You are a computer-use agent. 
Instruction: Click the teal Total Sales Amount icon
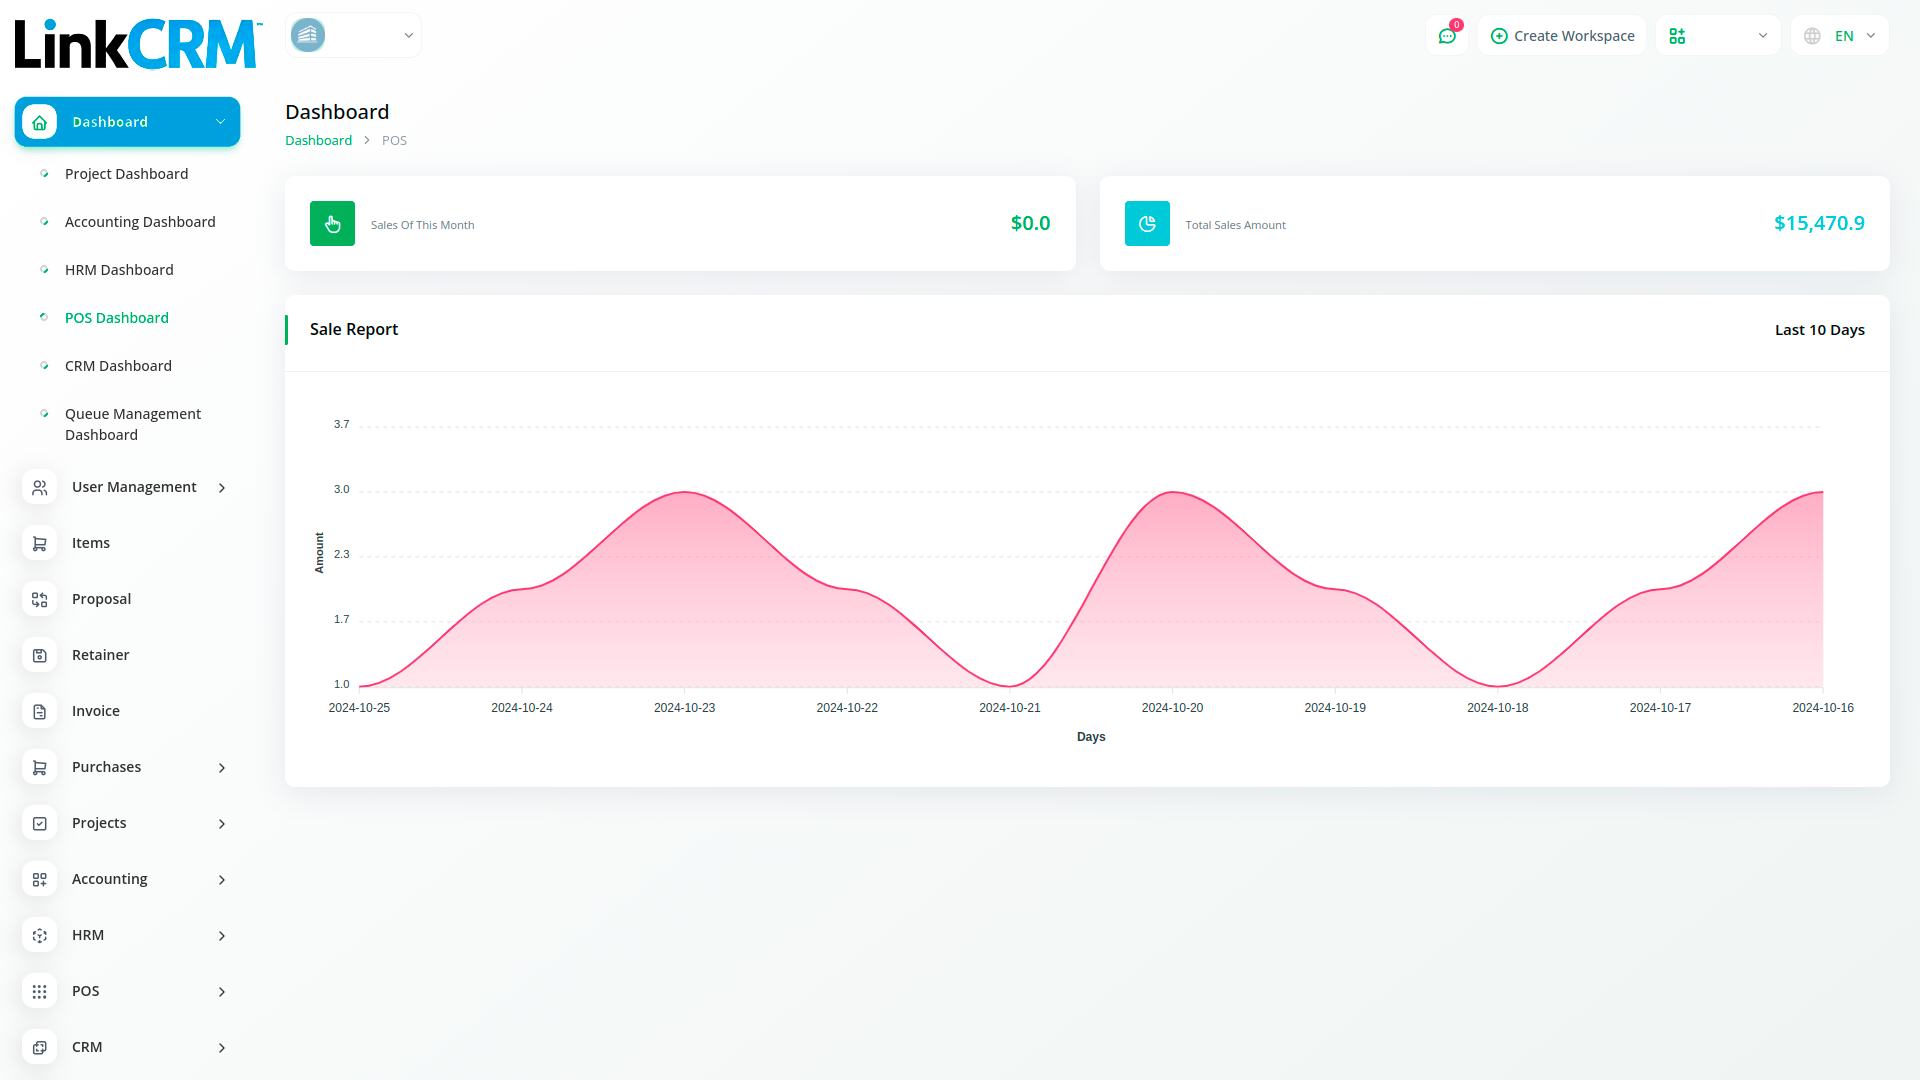[1147, 224]
